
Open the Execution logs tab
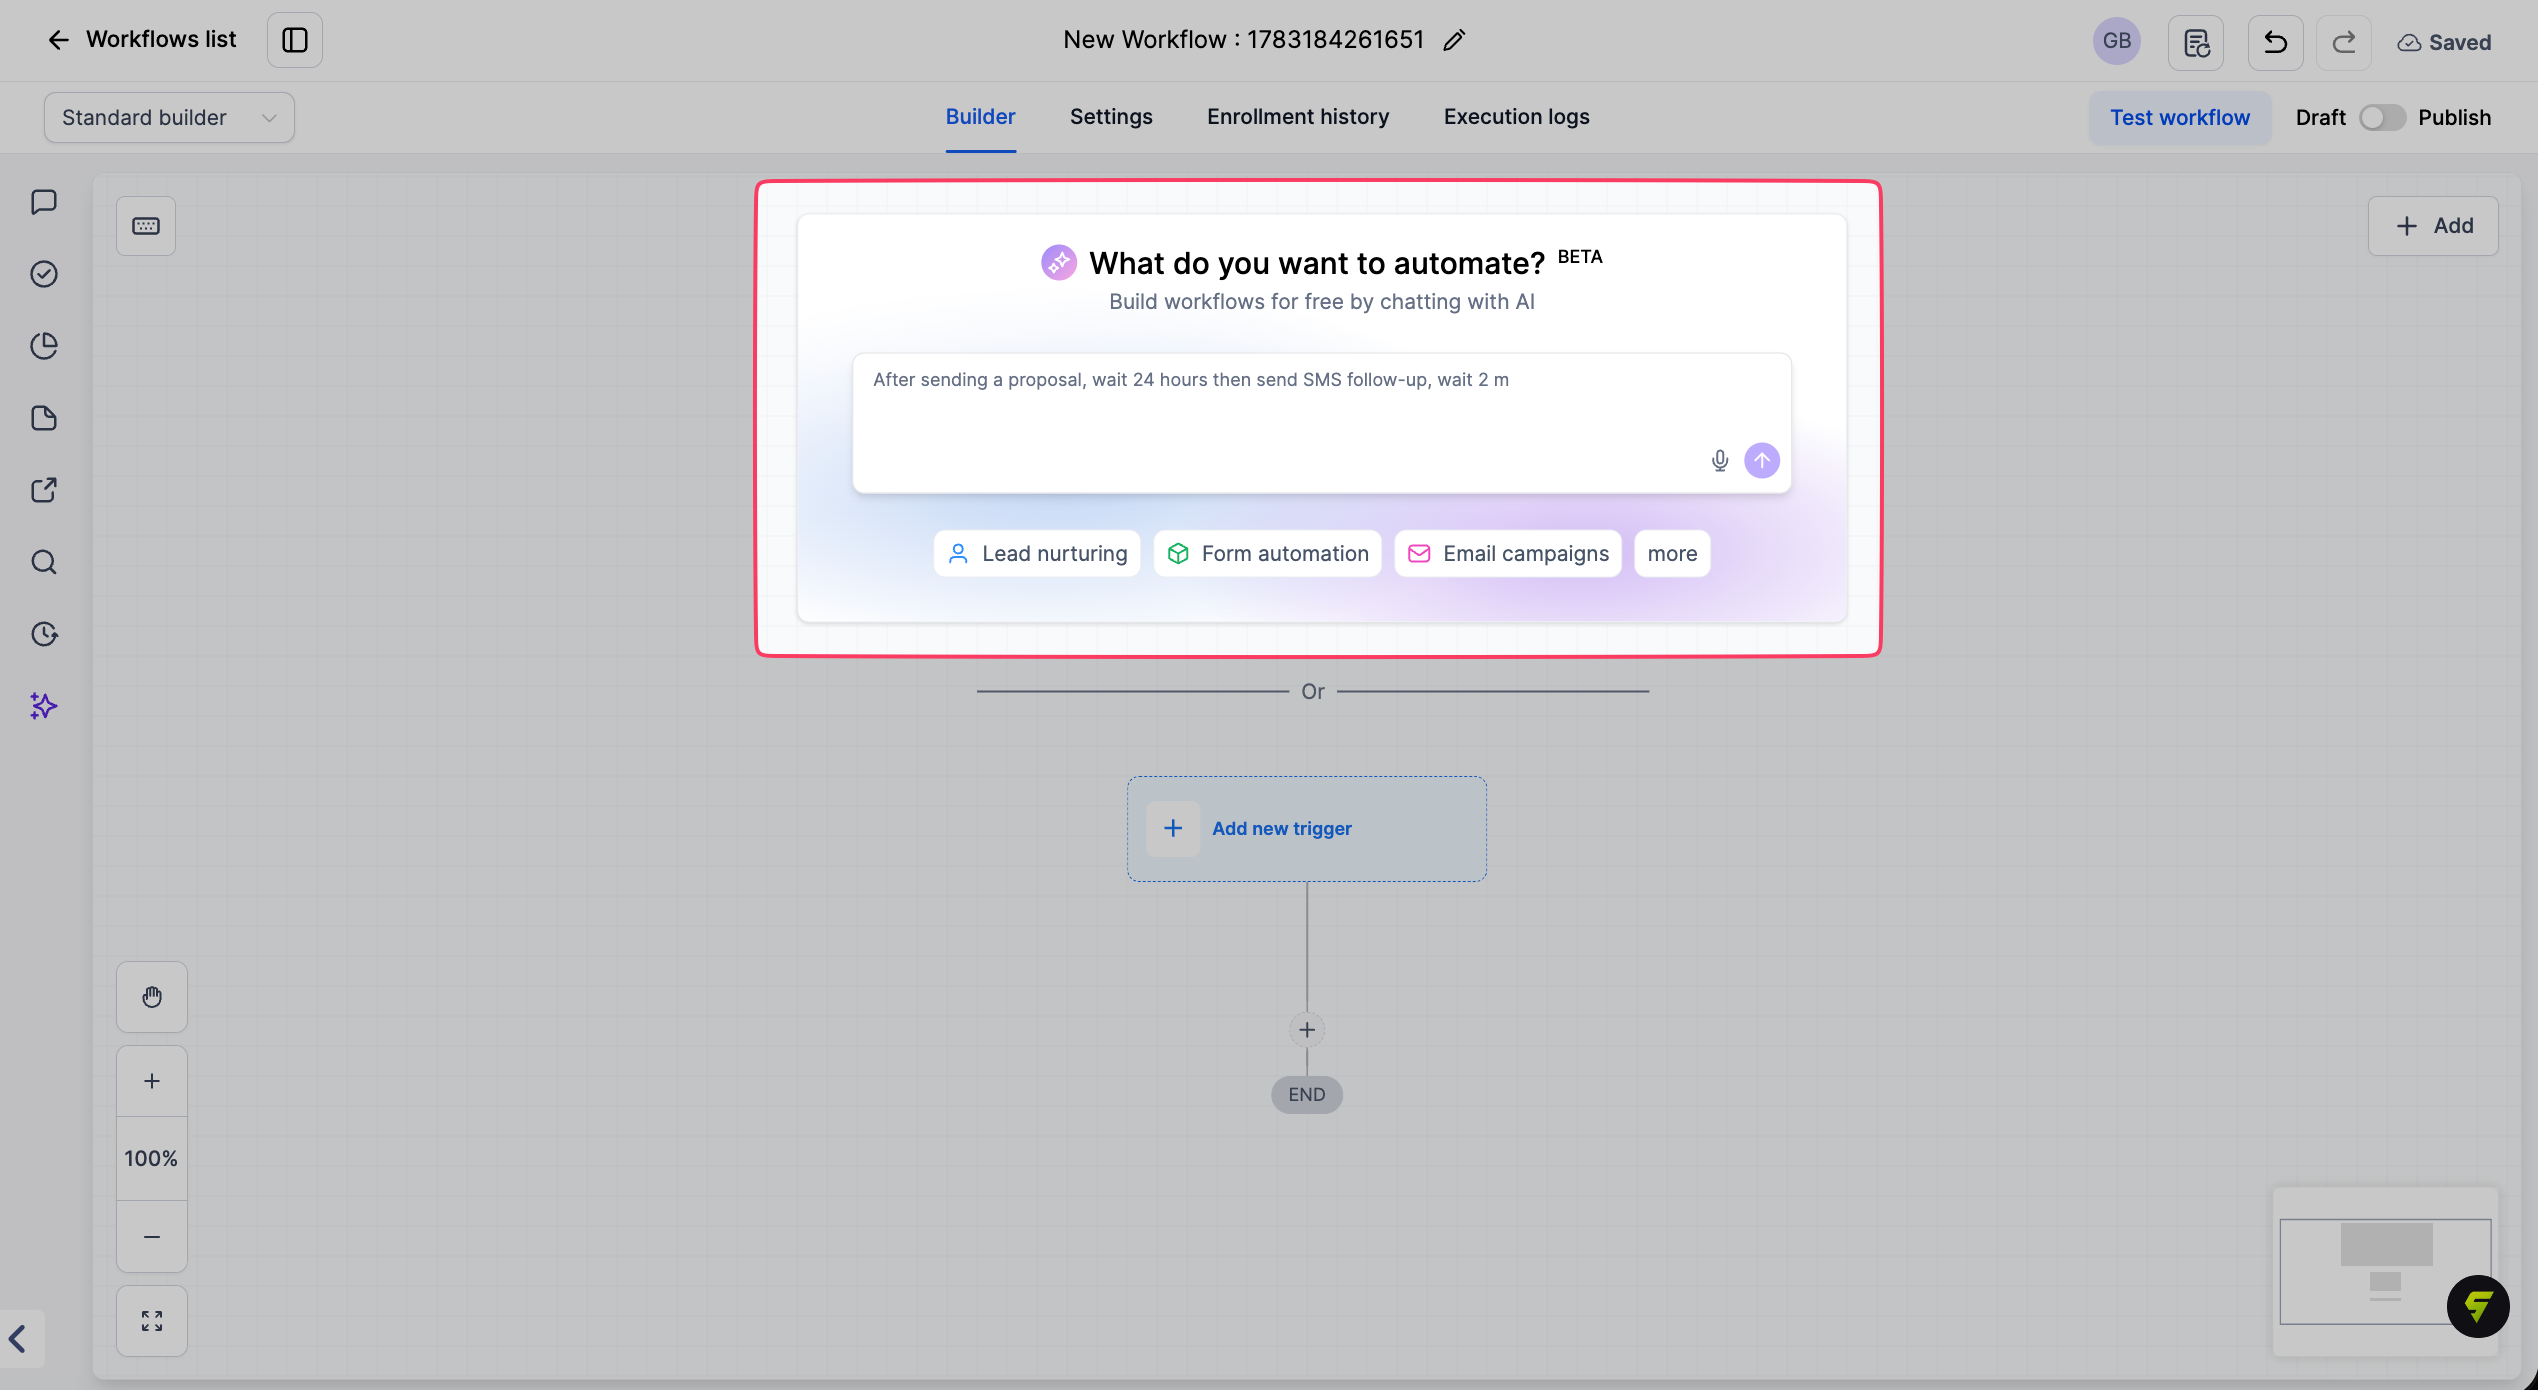[1516, 117]
